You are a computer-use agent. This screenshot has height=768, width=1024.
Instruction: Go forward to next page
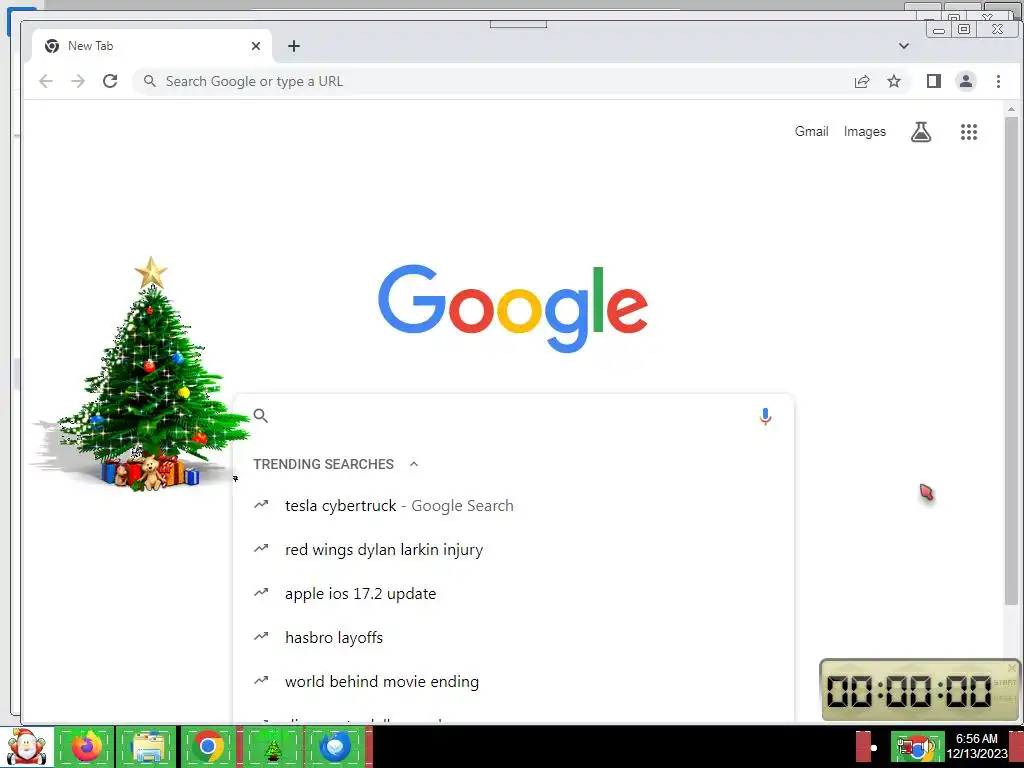coord(78,81)
